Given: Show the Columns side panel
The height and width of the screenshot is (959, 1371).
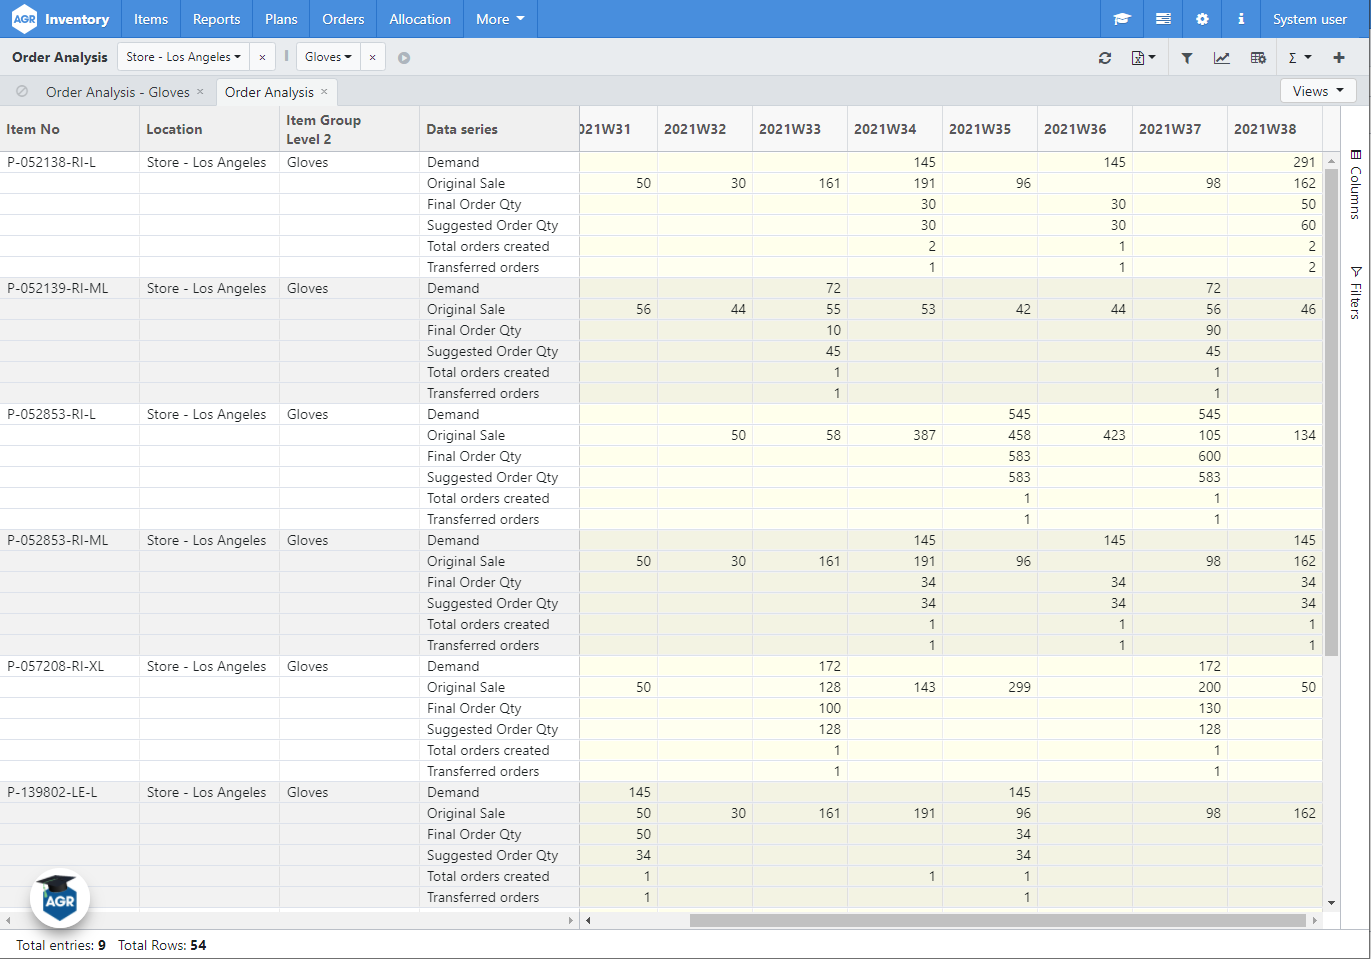Looking at the screenshot, I should point(1356,185).
